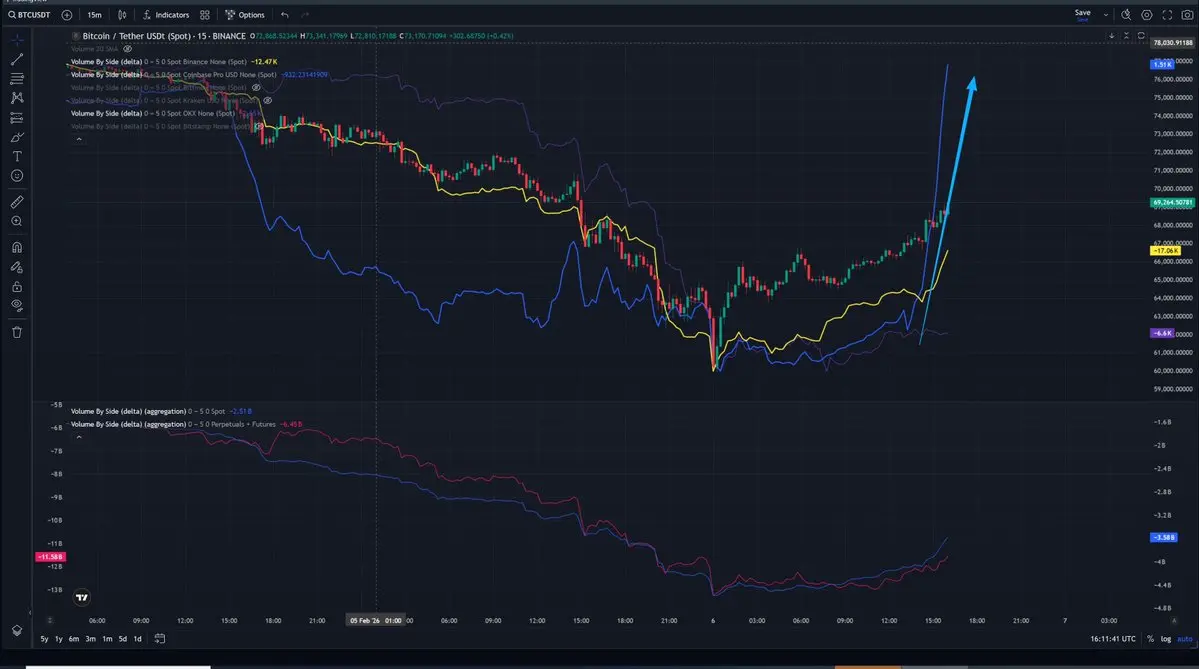Set range to 6m
This screenshot has width=1199, height=669.
[74, 639]
